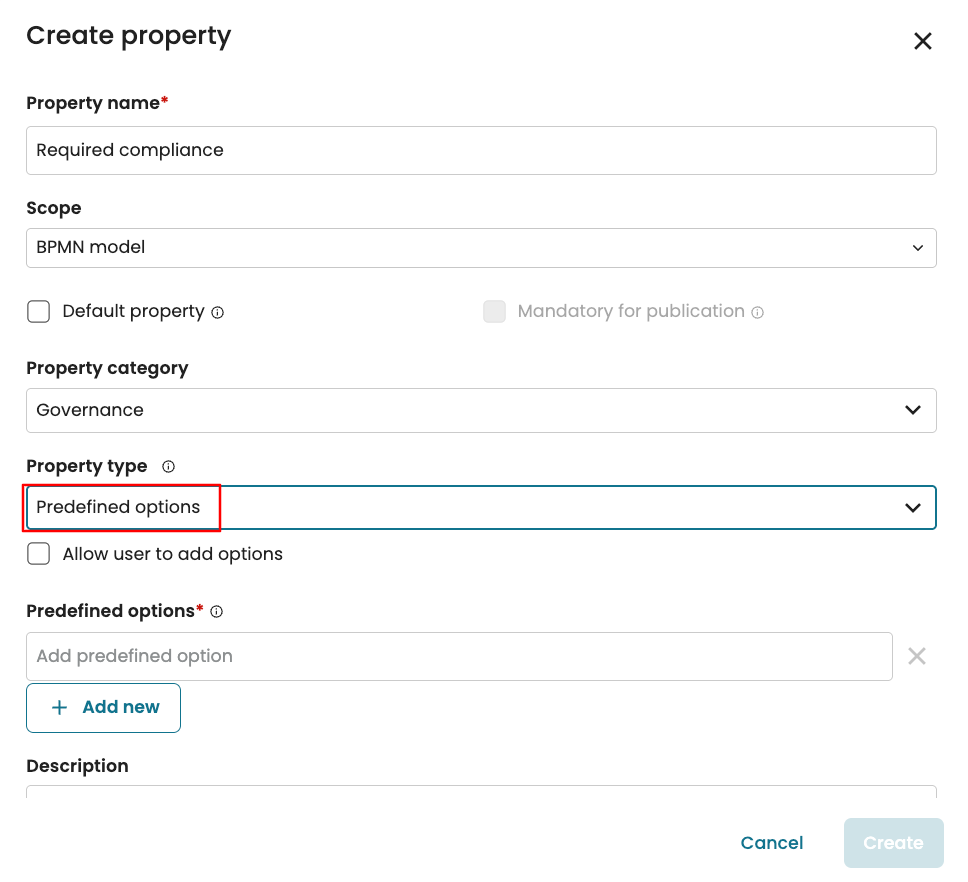This screenshot has height=882, width=968.
Task: Close the Create property dialog
Action: point(922,41)
